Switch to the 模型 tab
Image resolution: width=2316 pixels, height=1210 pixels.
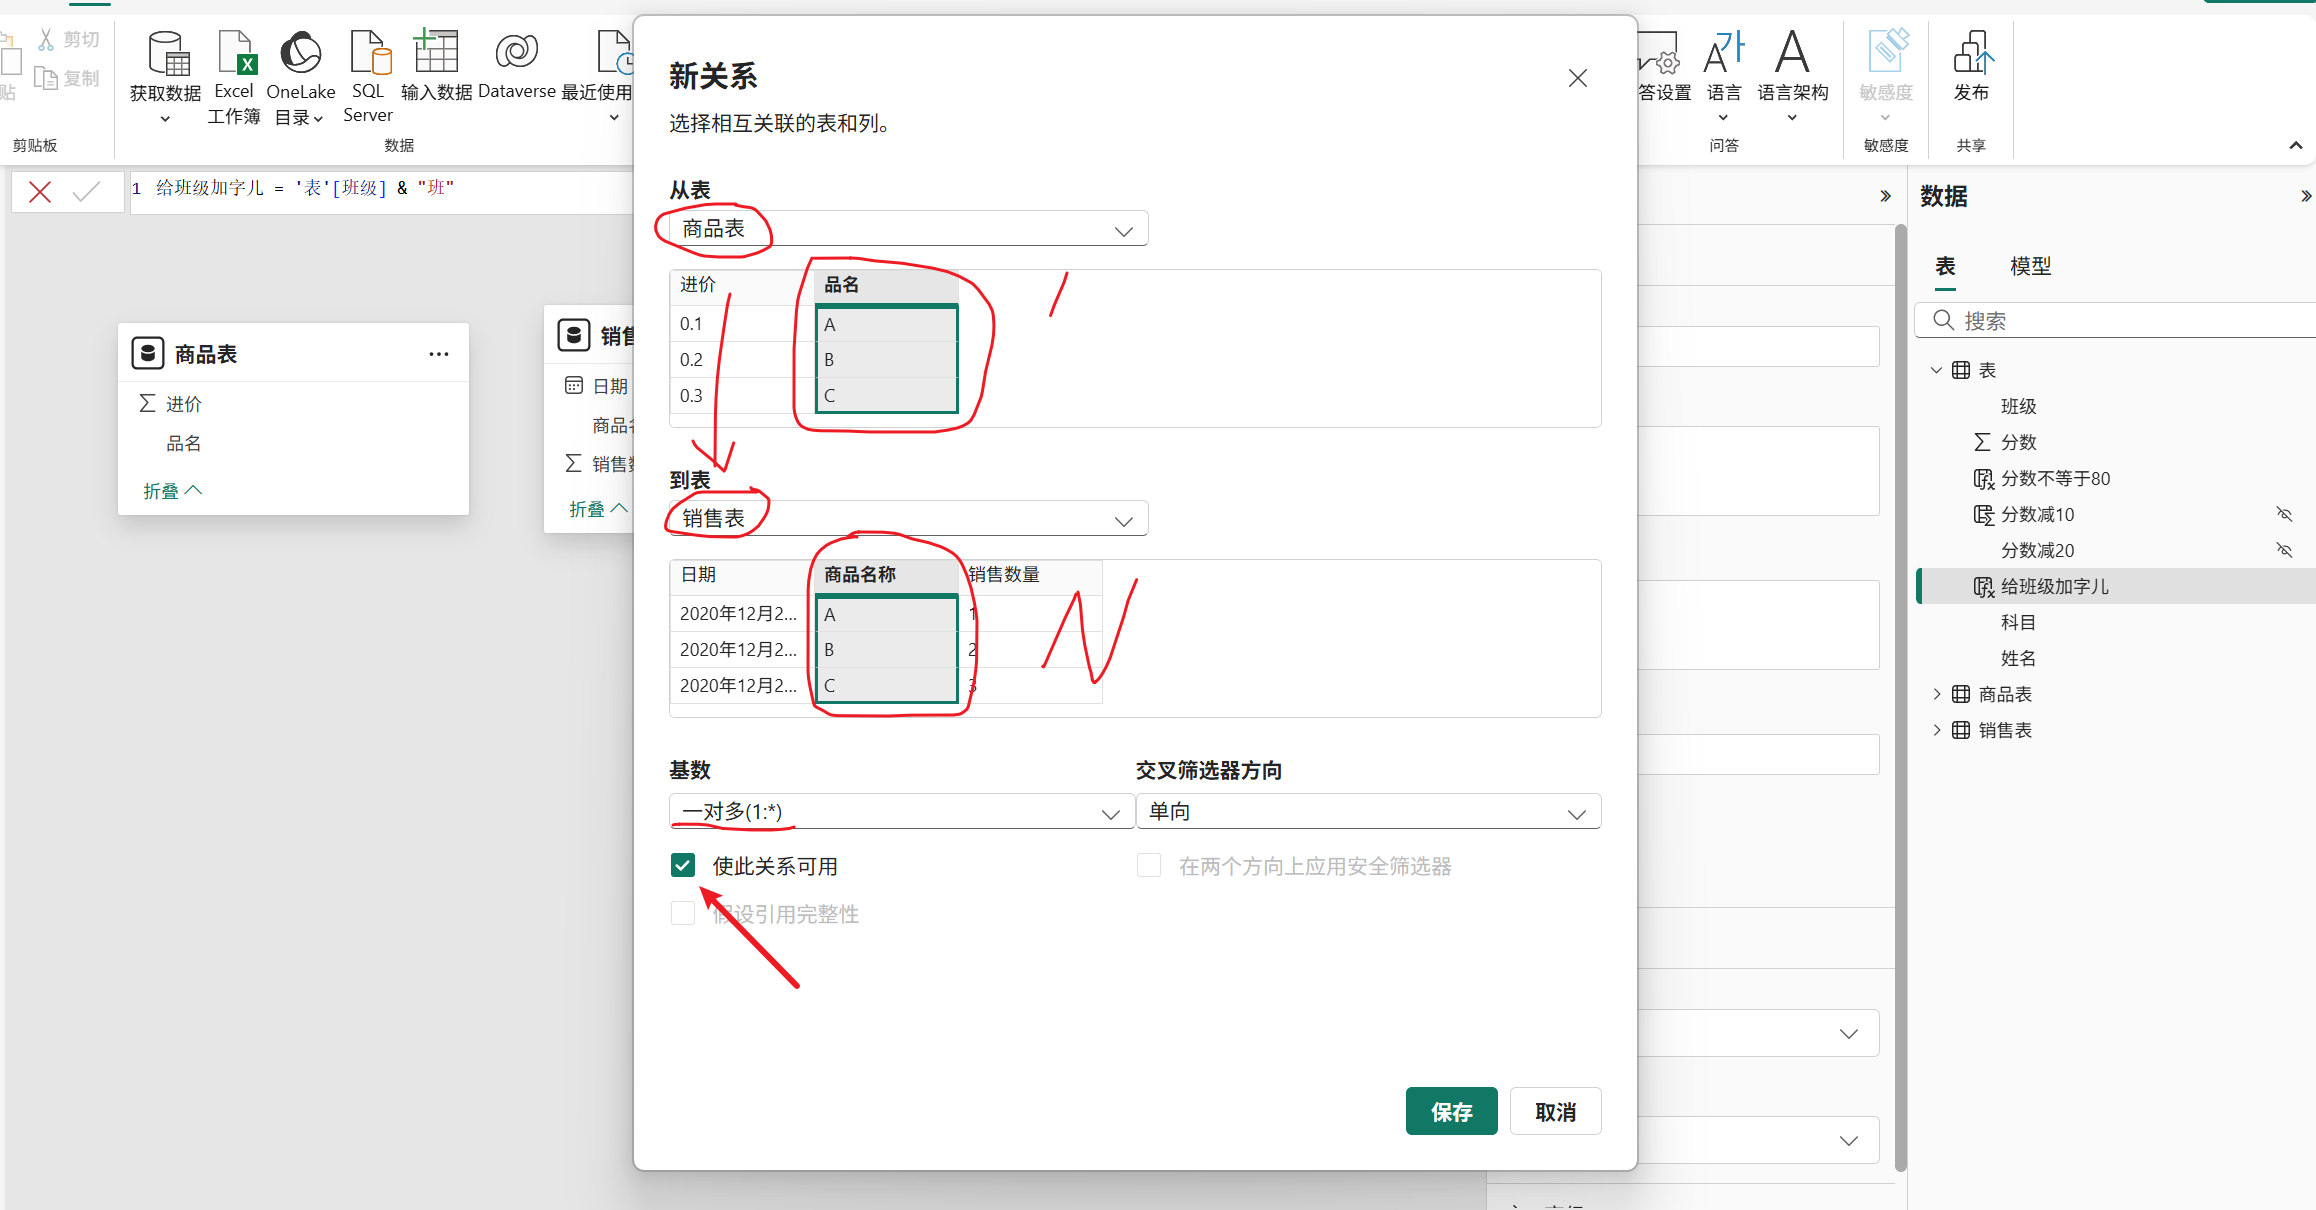click(2030, 266)
